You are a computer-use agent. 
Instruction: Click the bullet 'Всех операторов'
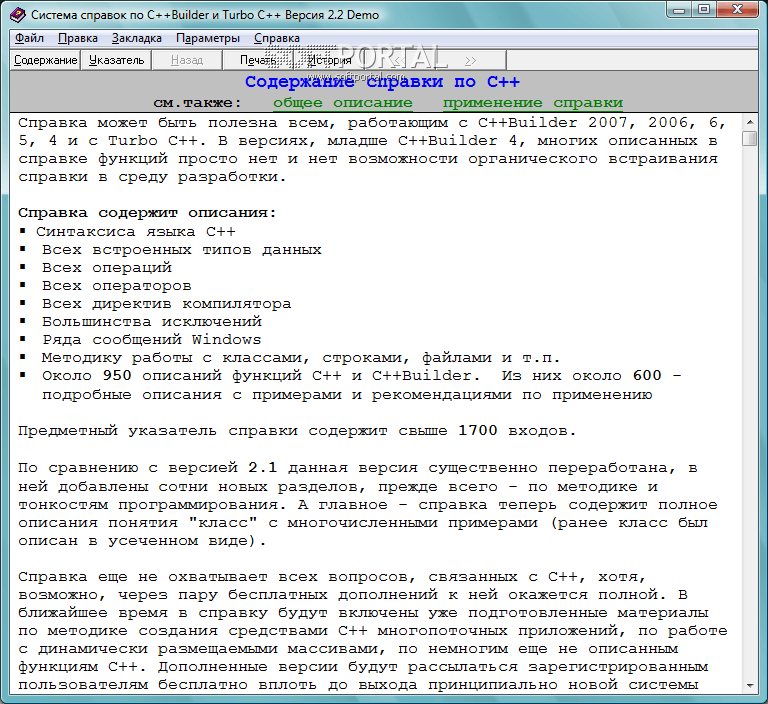(117, 286)
